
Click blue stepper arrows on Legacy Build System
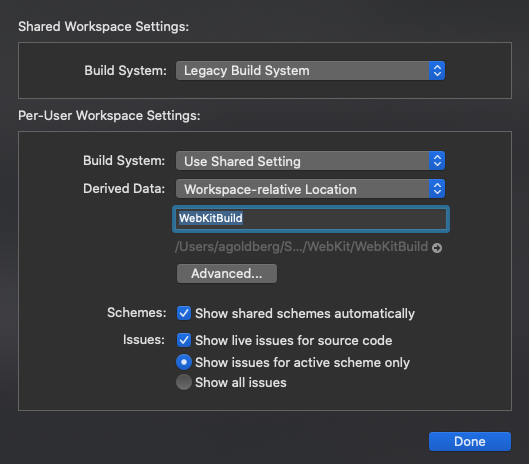click(x=437, y=71)
